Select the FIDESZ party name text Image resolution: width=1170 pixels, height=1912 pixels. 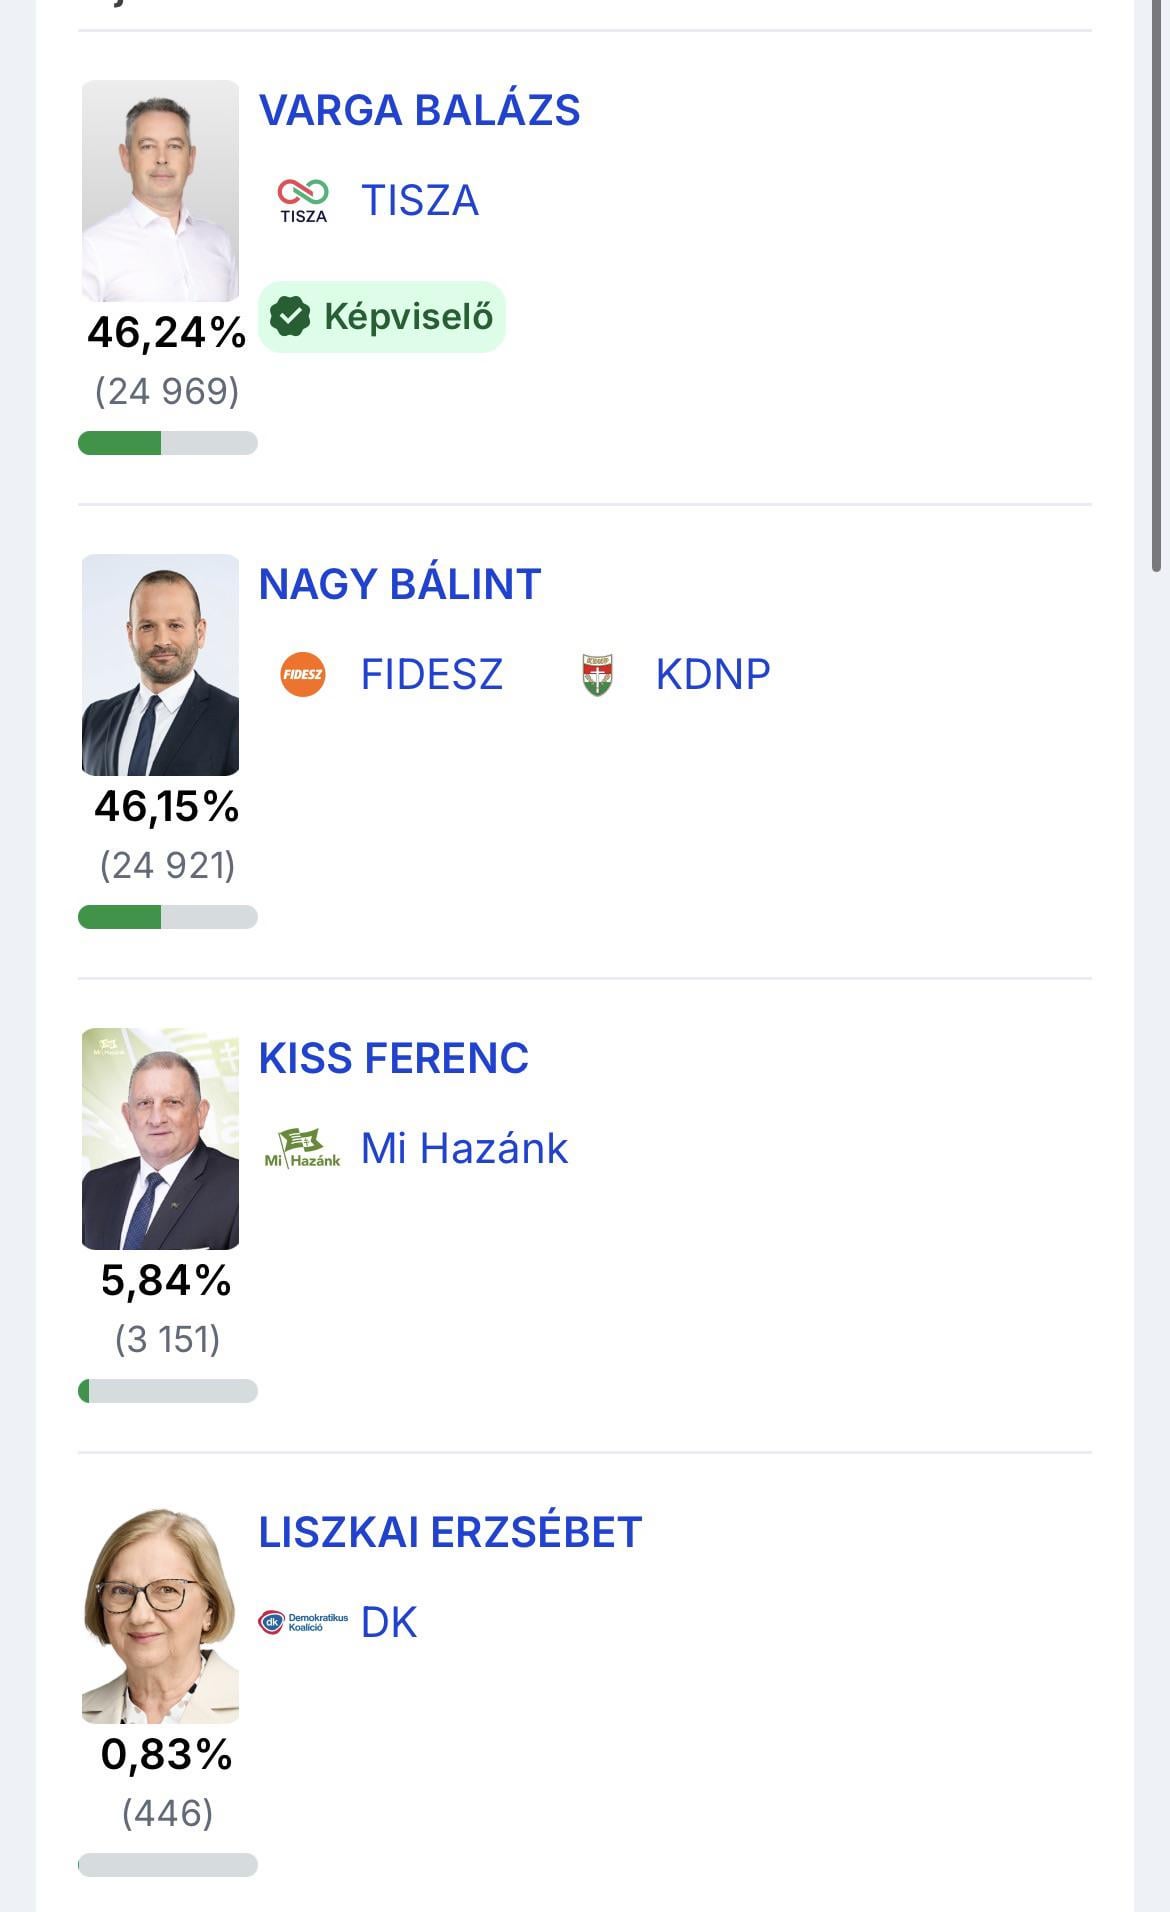click(431, 674)
